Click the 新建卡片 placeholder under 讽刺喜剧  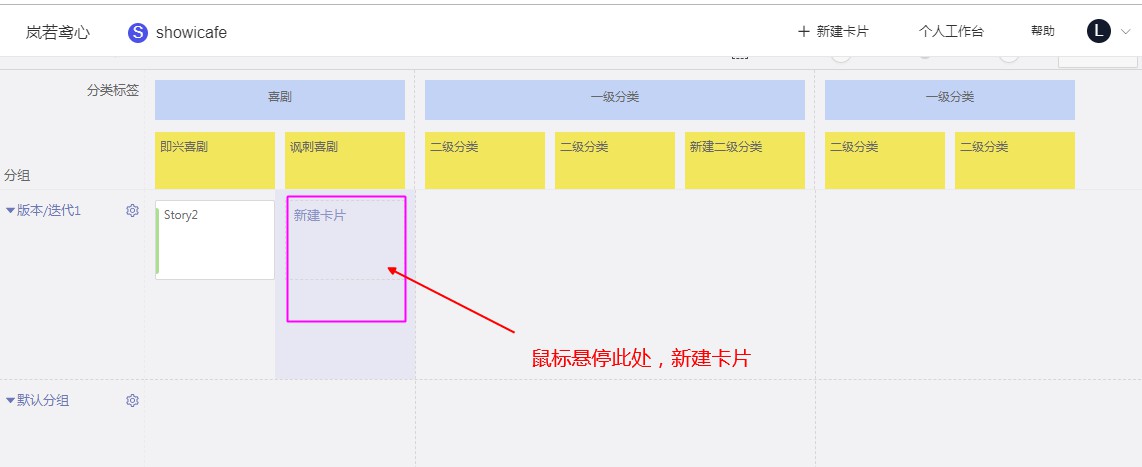coord(346,240)
